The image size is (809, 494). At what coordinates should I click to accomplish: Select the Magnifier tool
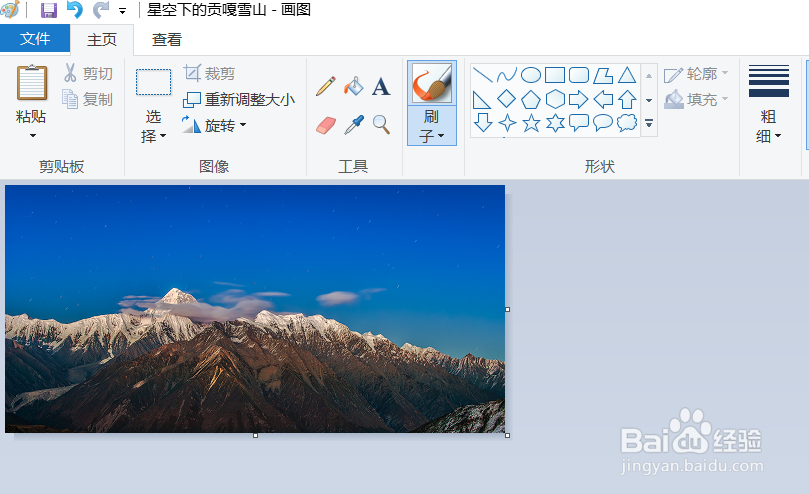click(381, 125)
